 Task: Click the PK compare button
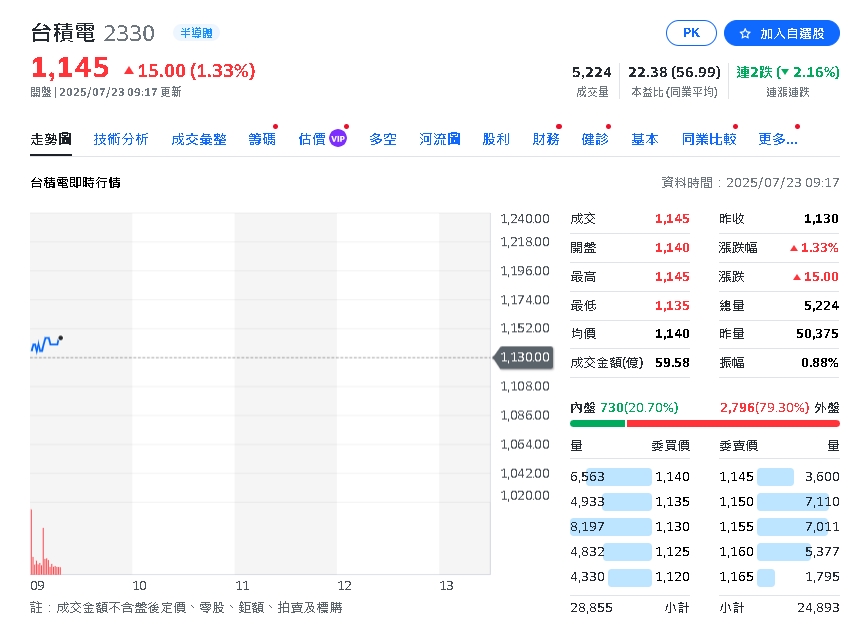pyautogui.click(x=692, y=33)
